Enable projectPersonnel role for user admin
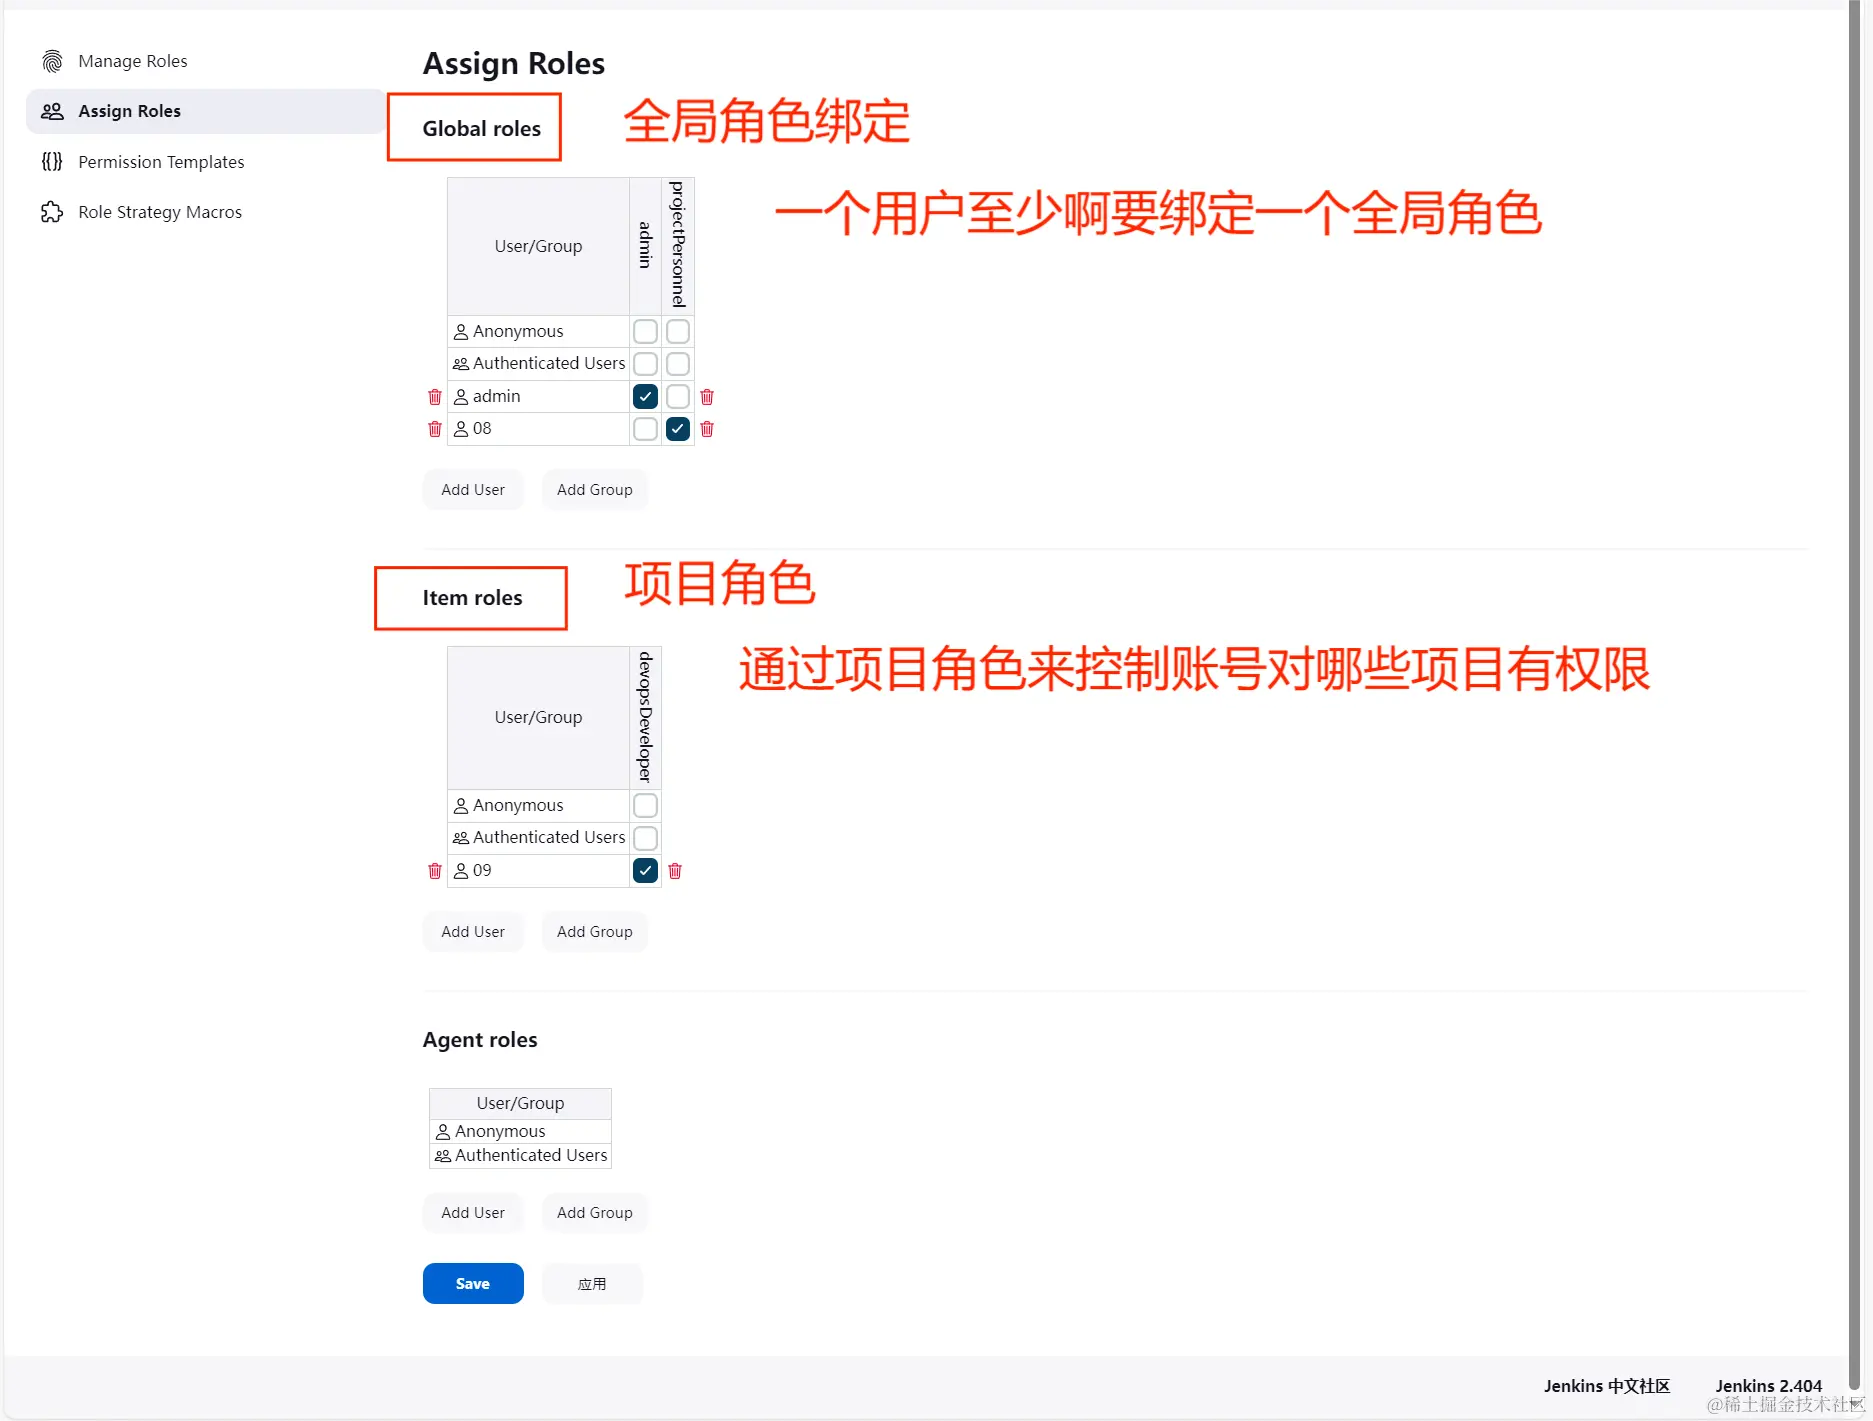Viewport: 1873px width, 1421px height. [x=677, y=396]
